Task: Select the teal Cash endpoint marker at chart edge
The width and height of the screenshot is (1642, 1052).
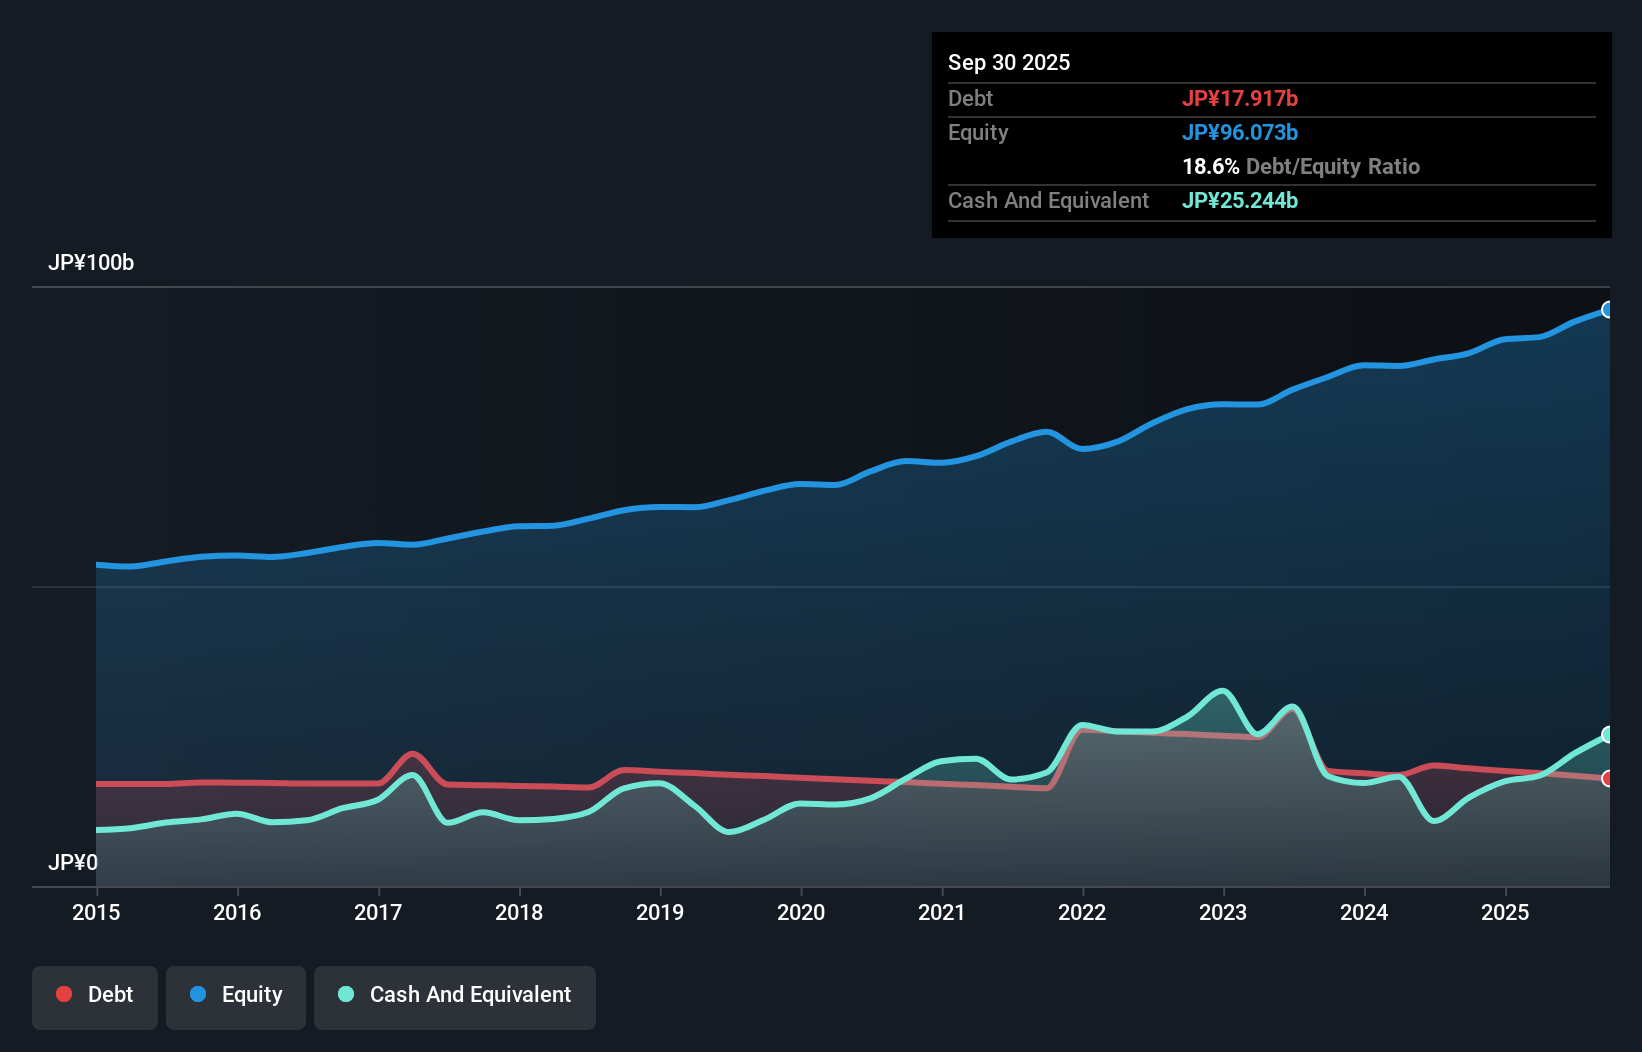Action: click(x=1607, y=735)
